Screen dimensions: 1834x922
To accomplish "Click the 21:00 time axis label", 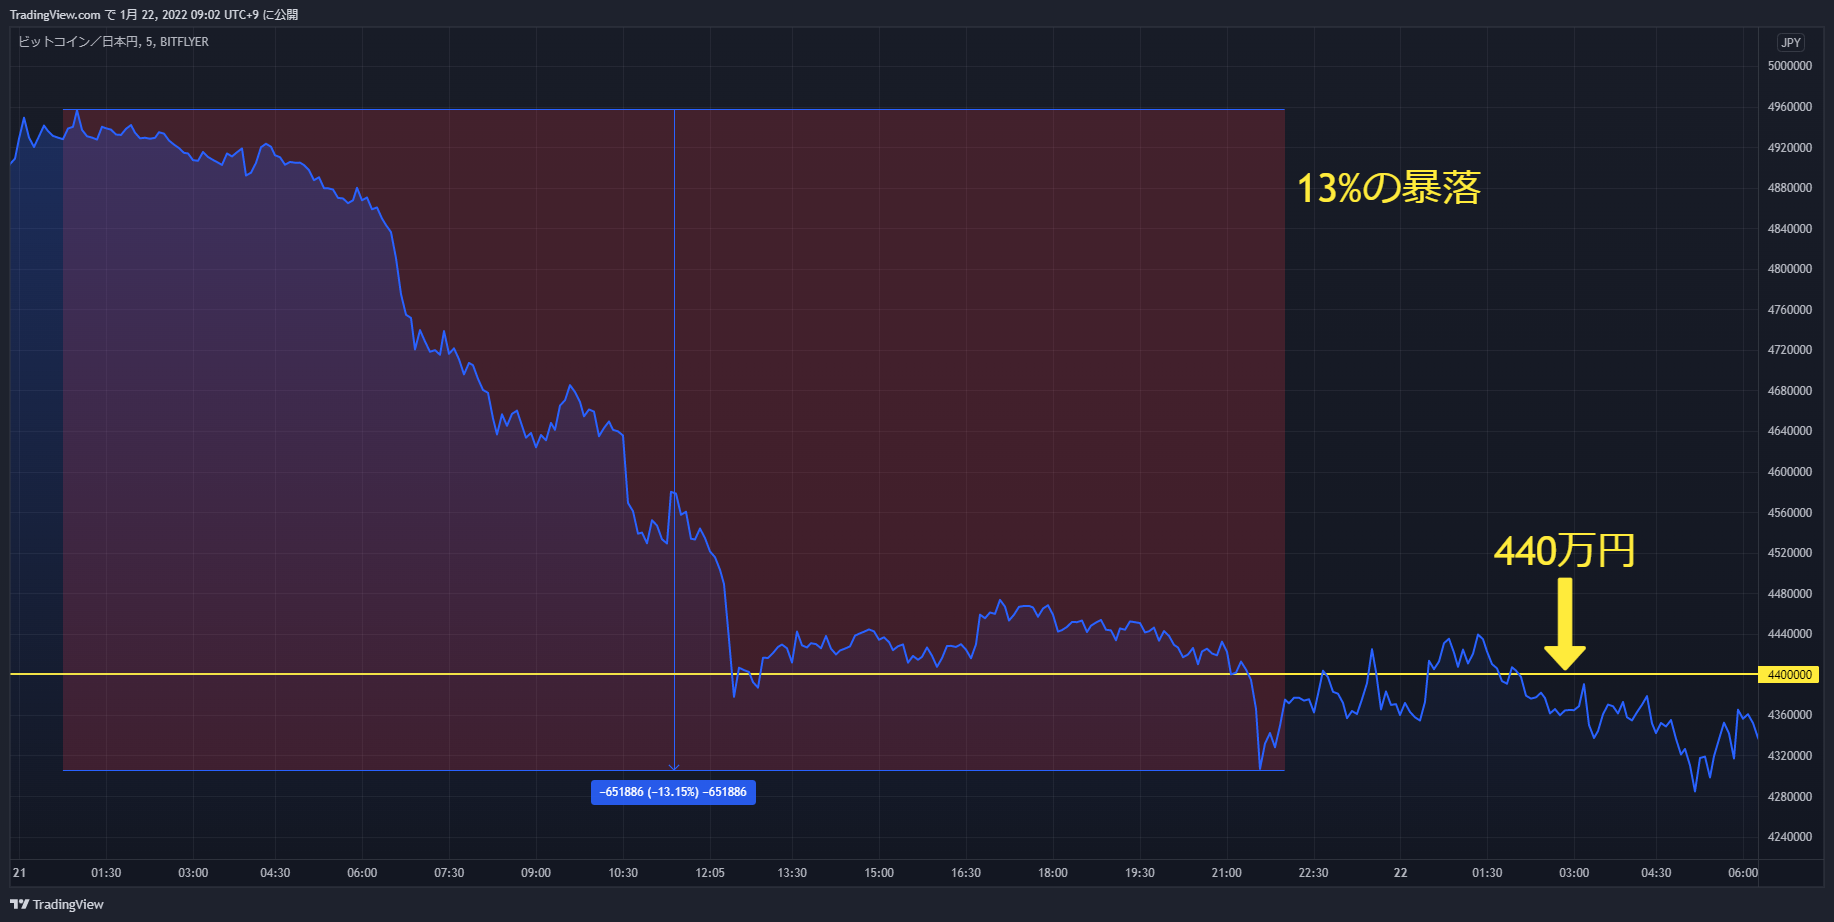I will pos(1227,873).
